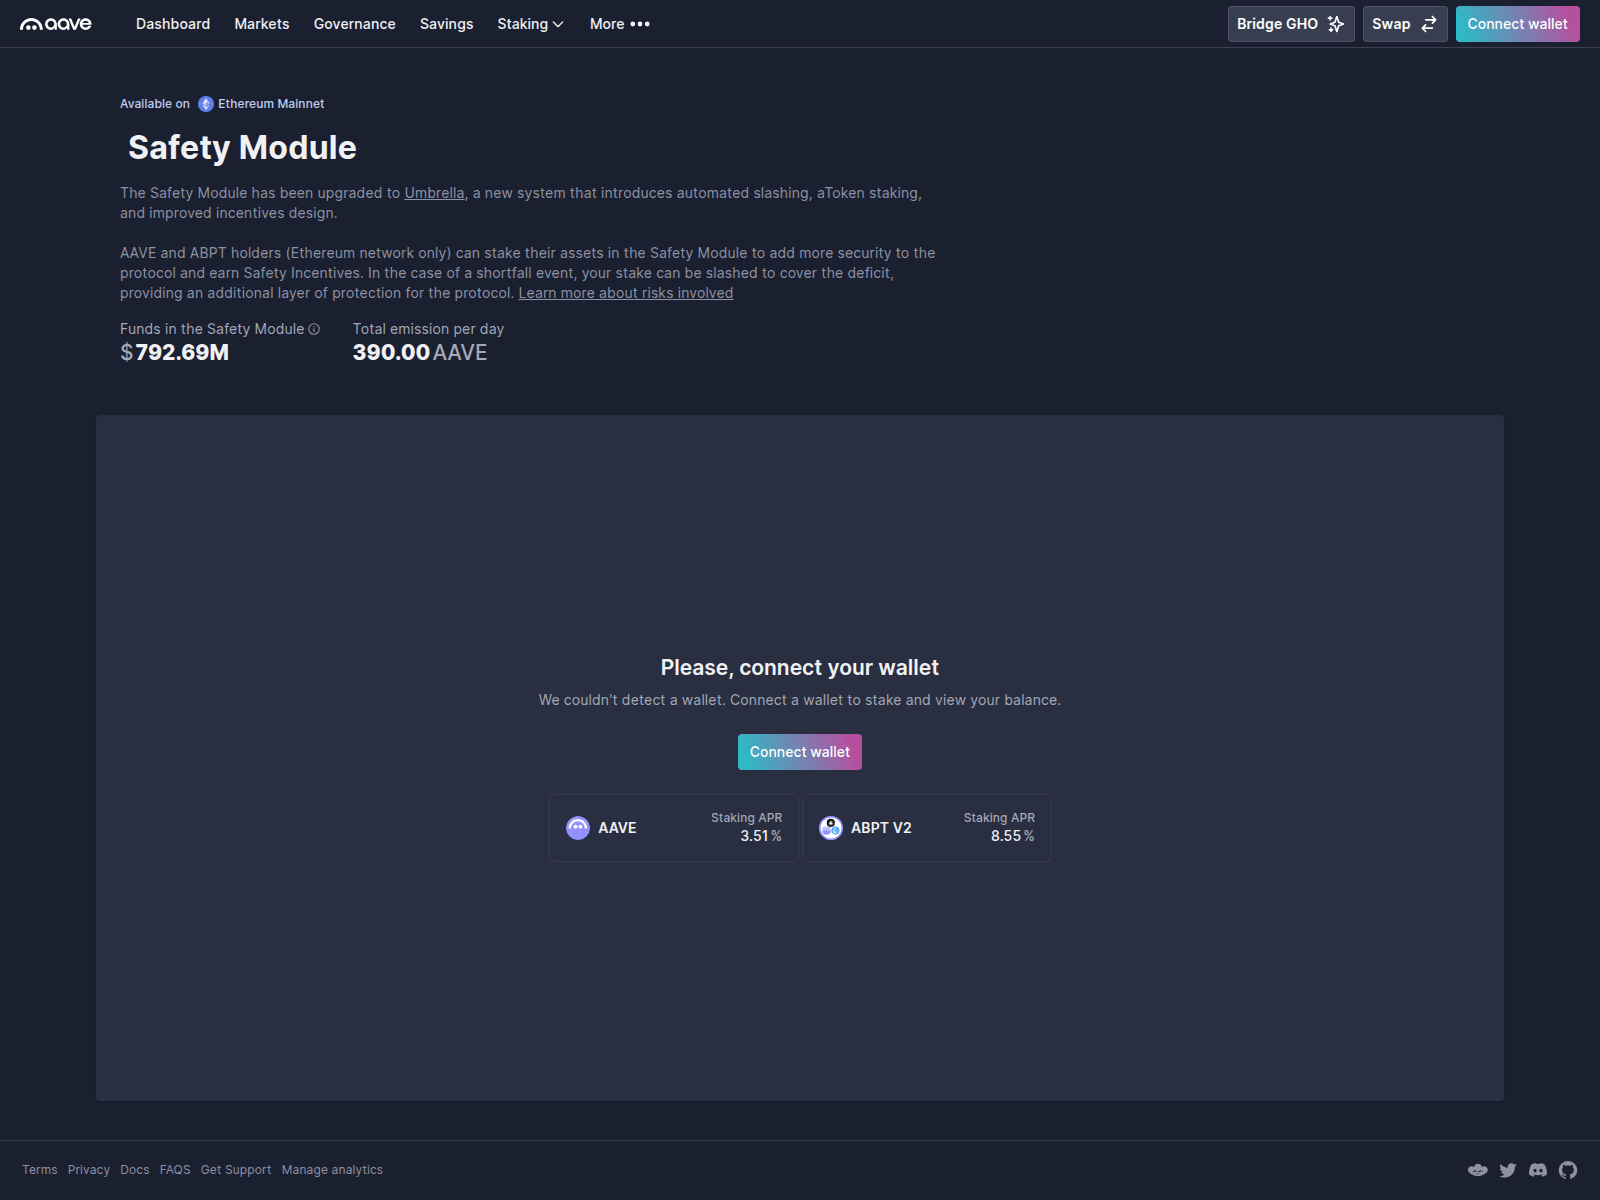1600x1200 pixels.
Task: Connect wallet from the top header
Action: (x=1518, y=24)
